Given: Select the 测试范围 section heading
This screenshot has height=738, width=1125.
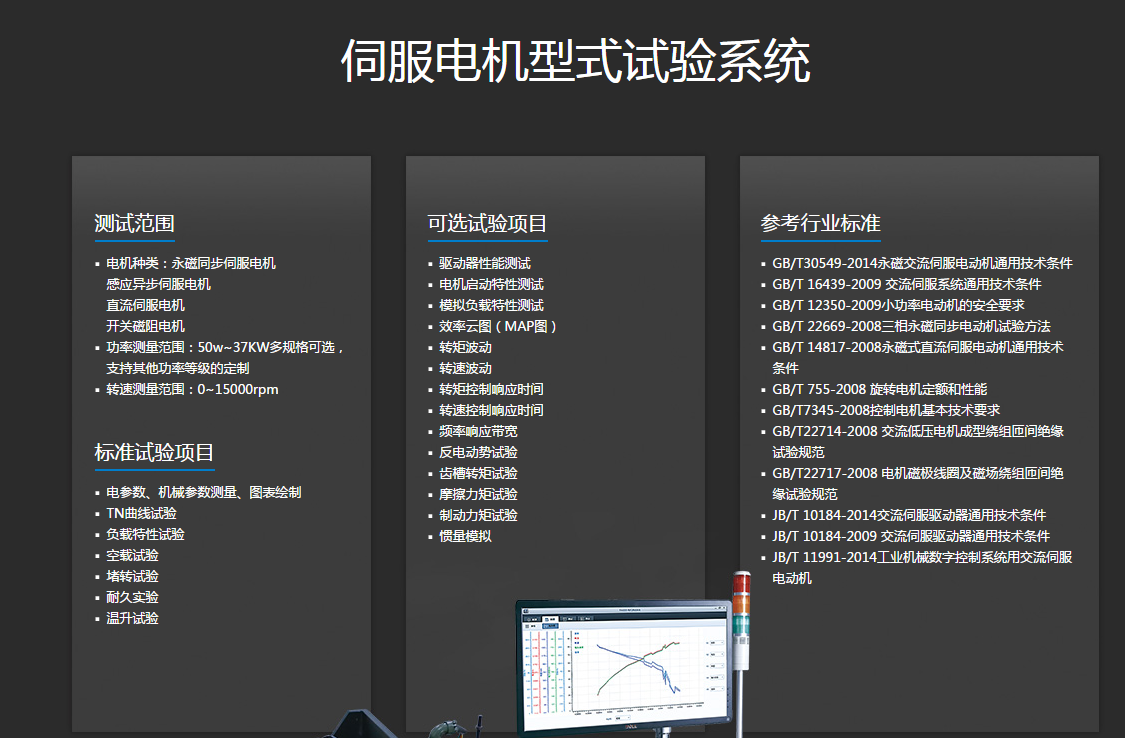Looking at the screenshot, I should (135, 223).
